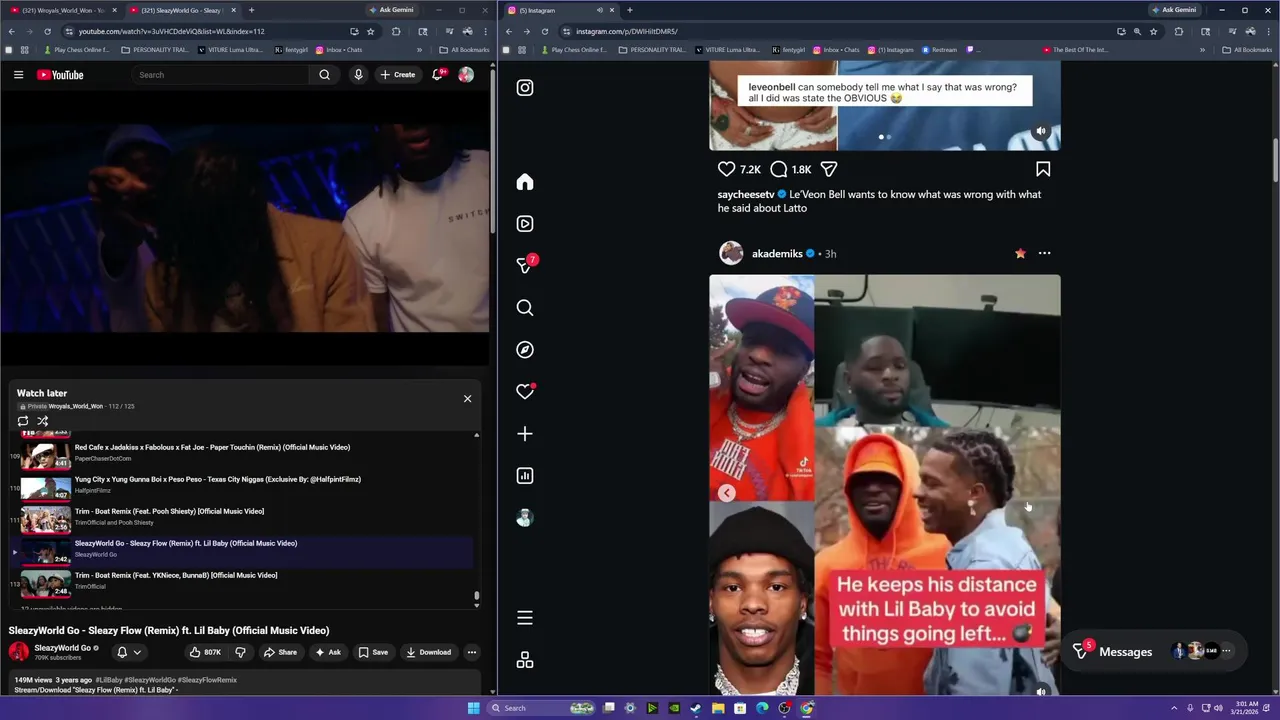
Task: Select SleazyWorld Go Sleazy Flow Remix row
Action: (241, 550)
